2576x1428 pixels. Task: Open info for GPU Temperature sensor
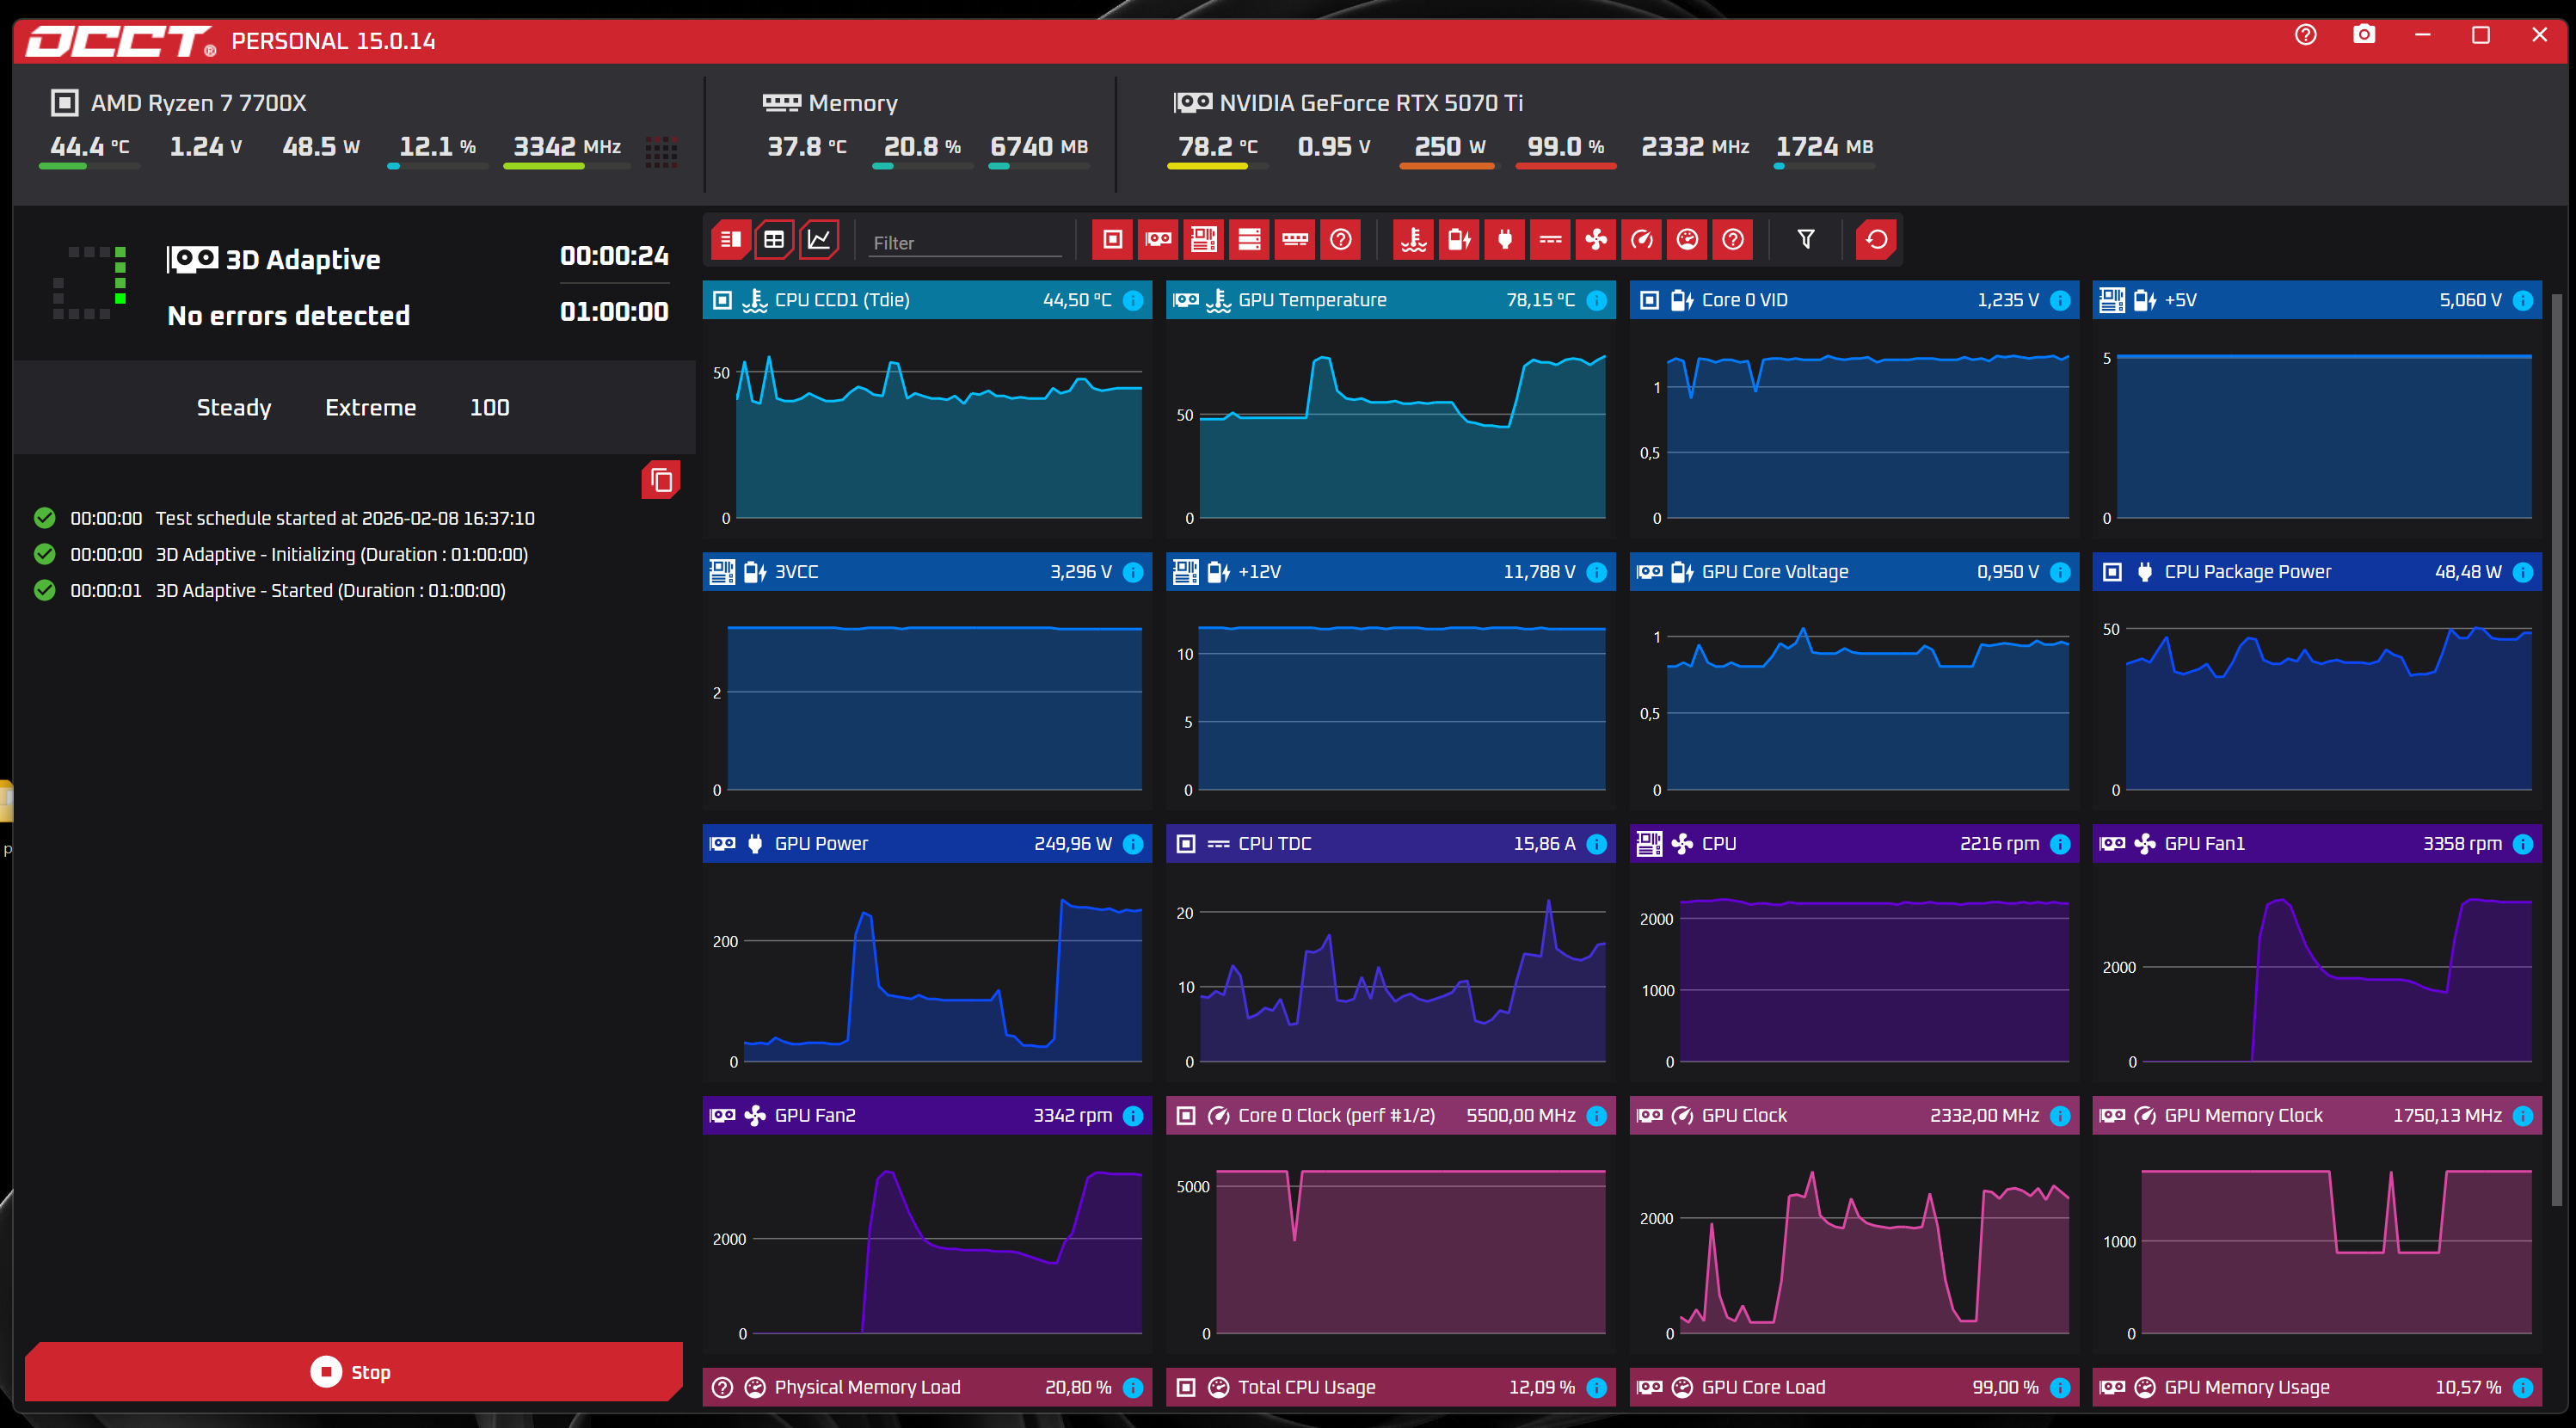pyautogui.click(x=1597, y=300)
